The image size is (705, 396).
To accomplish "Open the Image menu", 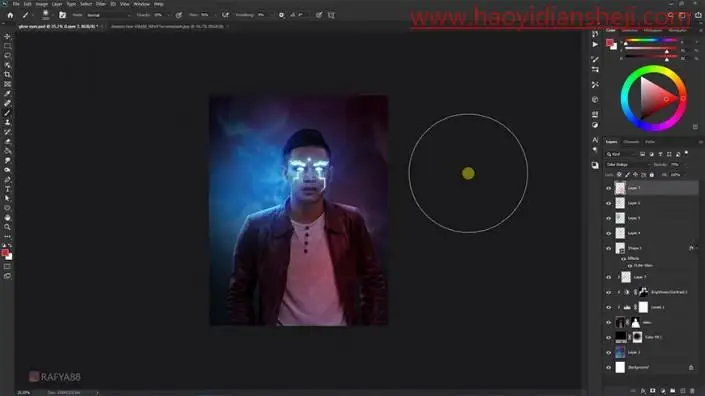I will (41, 4).
